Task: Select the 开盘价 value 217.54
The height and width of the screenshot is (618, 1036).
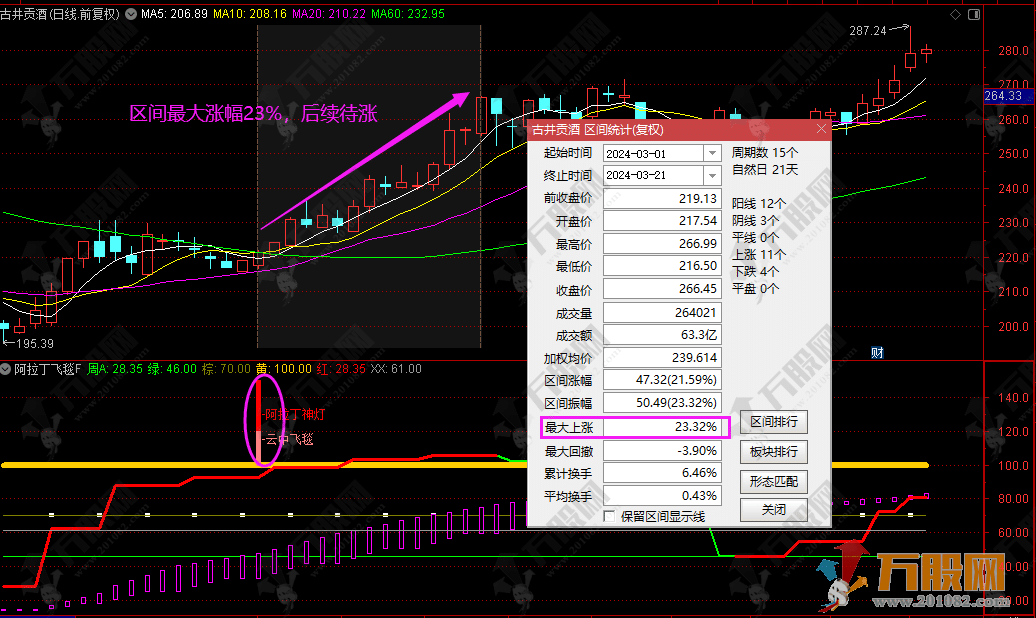Action: point(662,221)
